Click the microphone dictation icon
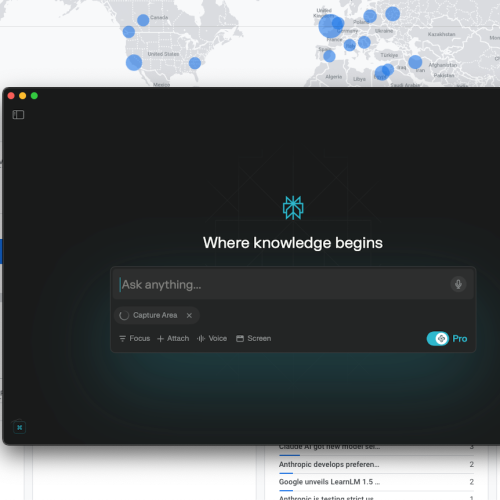The height and width of the screenshot is (500, 500). pos(458,284)
